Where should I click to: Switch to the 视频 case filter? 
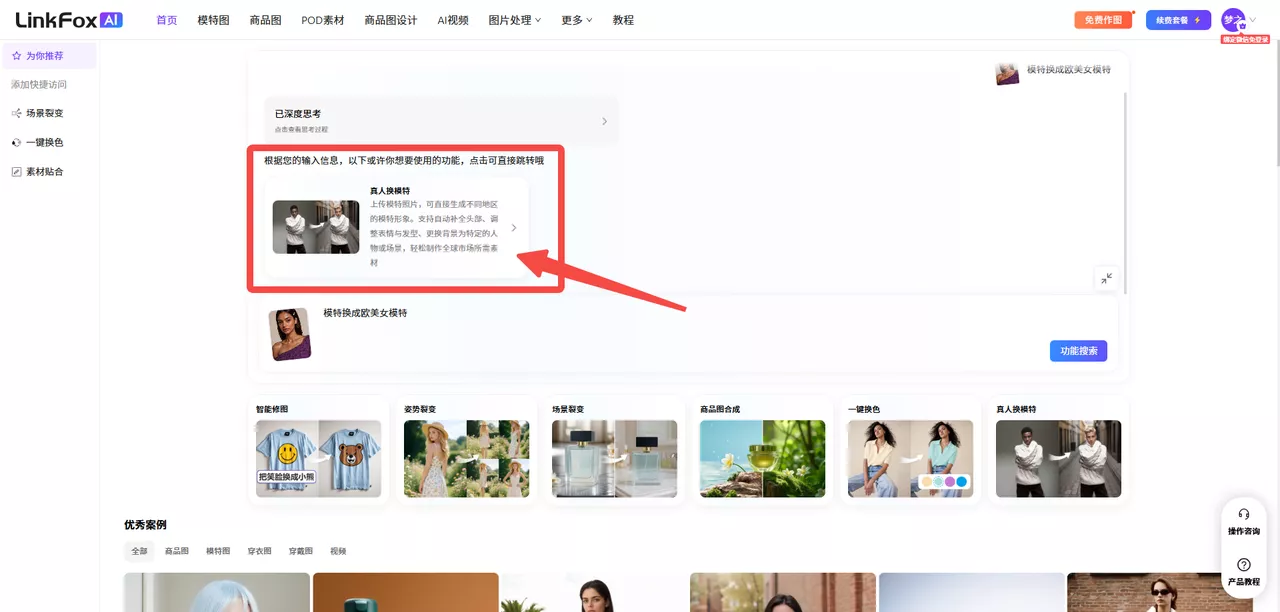(x=337, y=550)
